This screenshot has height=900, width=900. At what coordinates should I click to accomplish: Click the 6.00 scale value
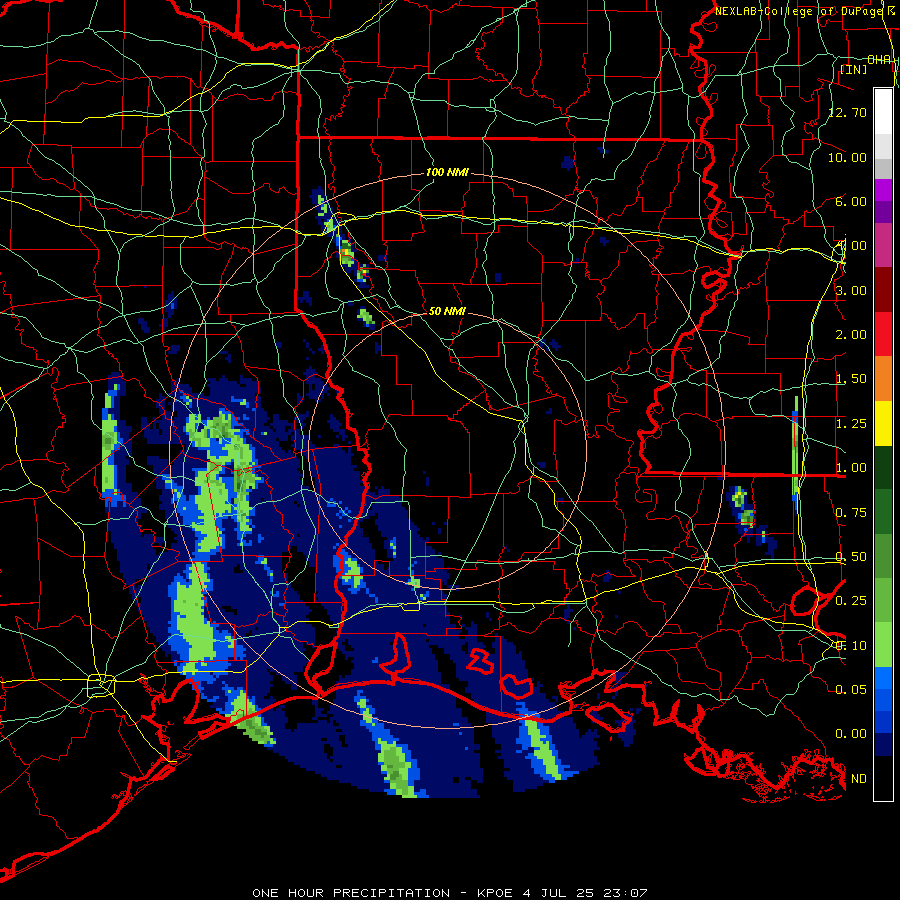pos(851,201)
